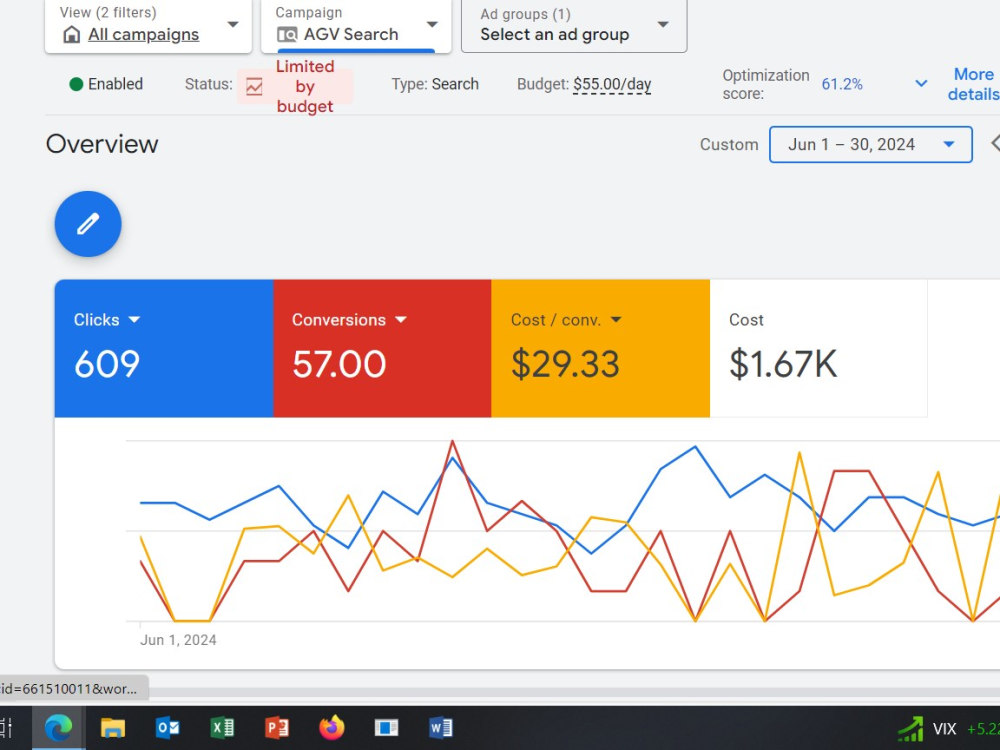Click the $1.67K cost value
This screenshot has height=750, width=1000.
(783, 364)
